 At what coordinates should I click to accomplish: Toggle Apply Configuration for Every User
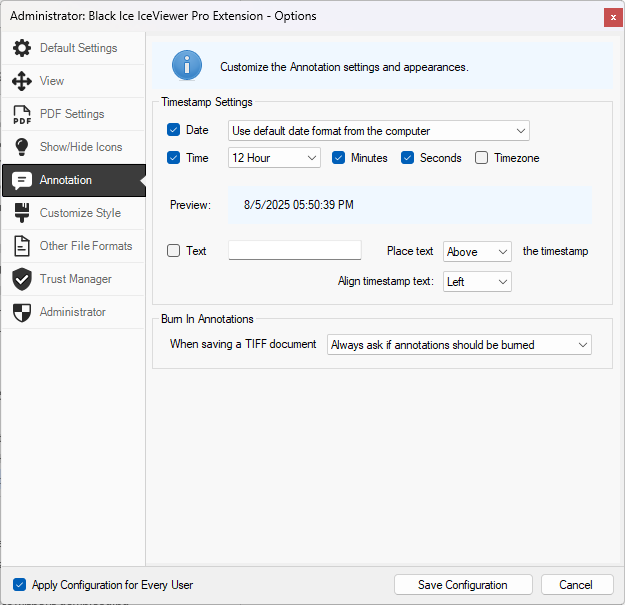tap(20, 585)
